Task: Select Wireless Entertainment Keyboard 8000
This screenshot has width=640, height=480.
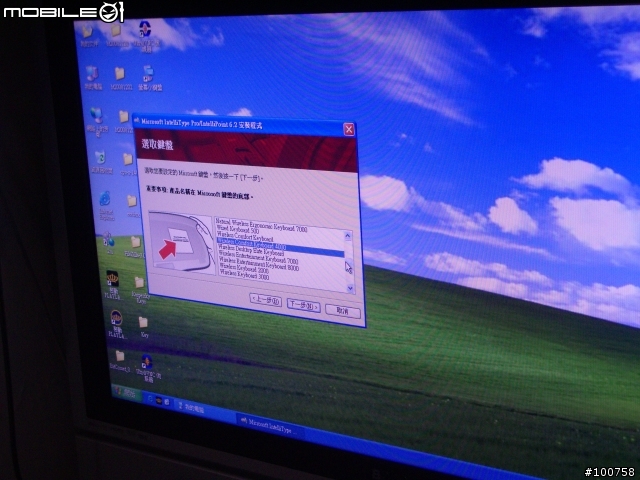Action: 259,264
